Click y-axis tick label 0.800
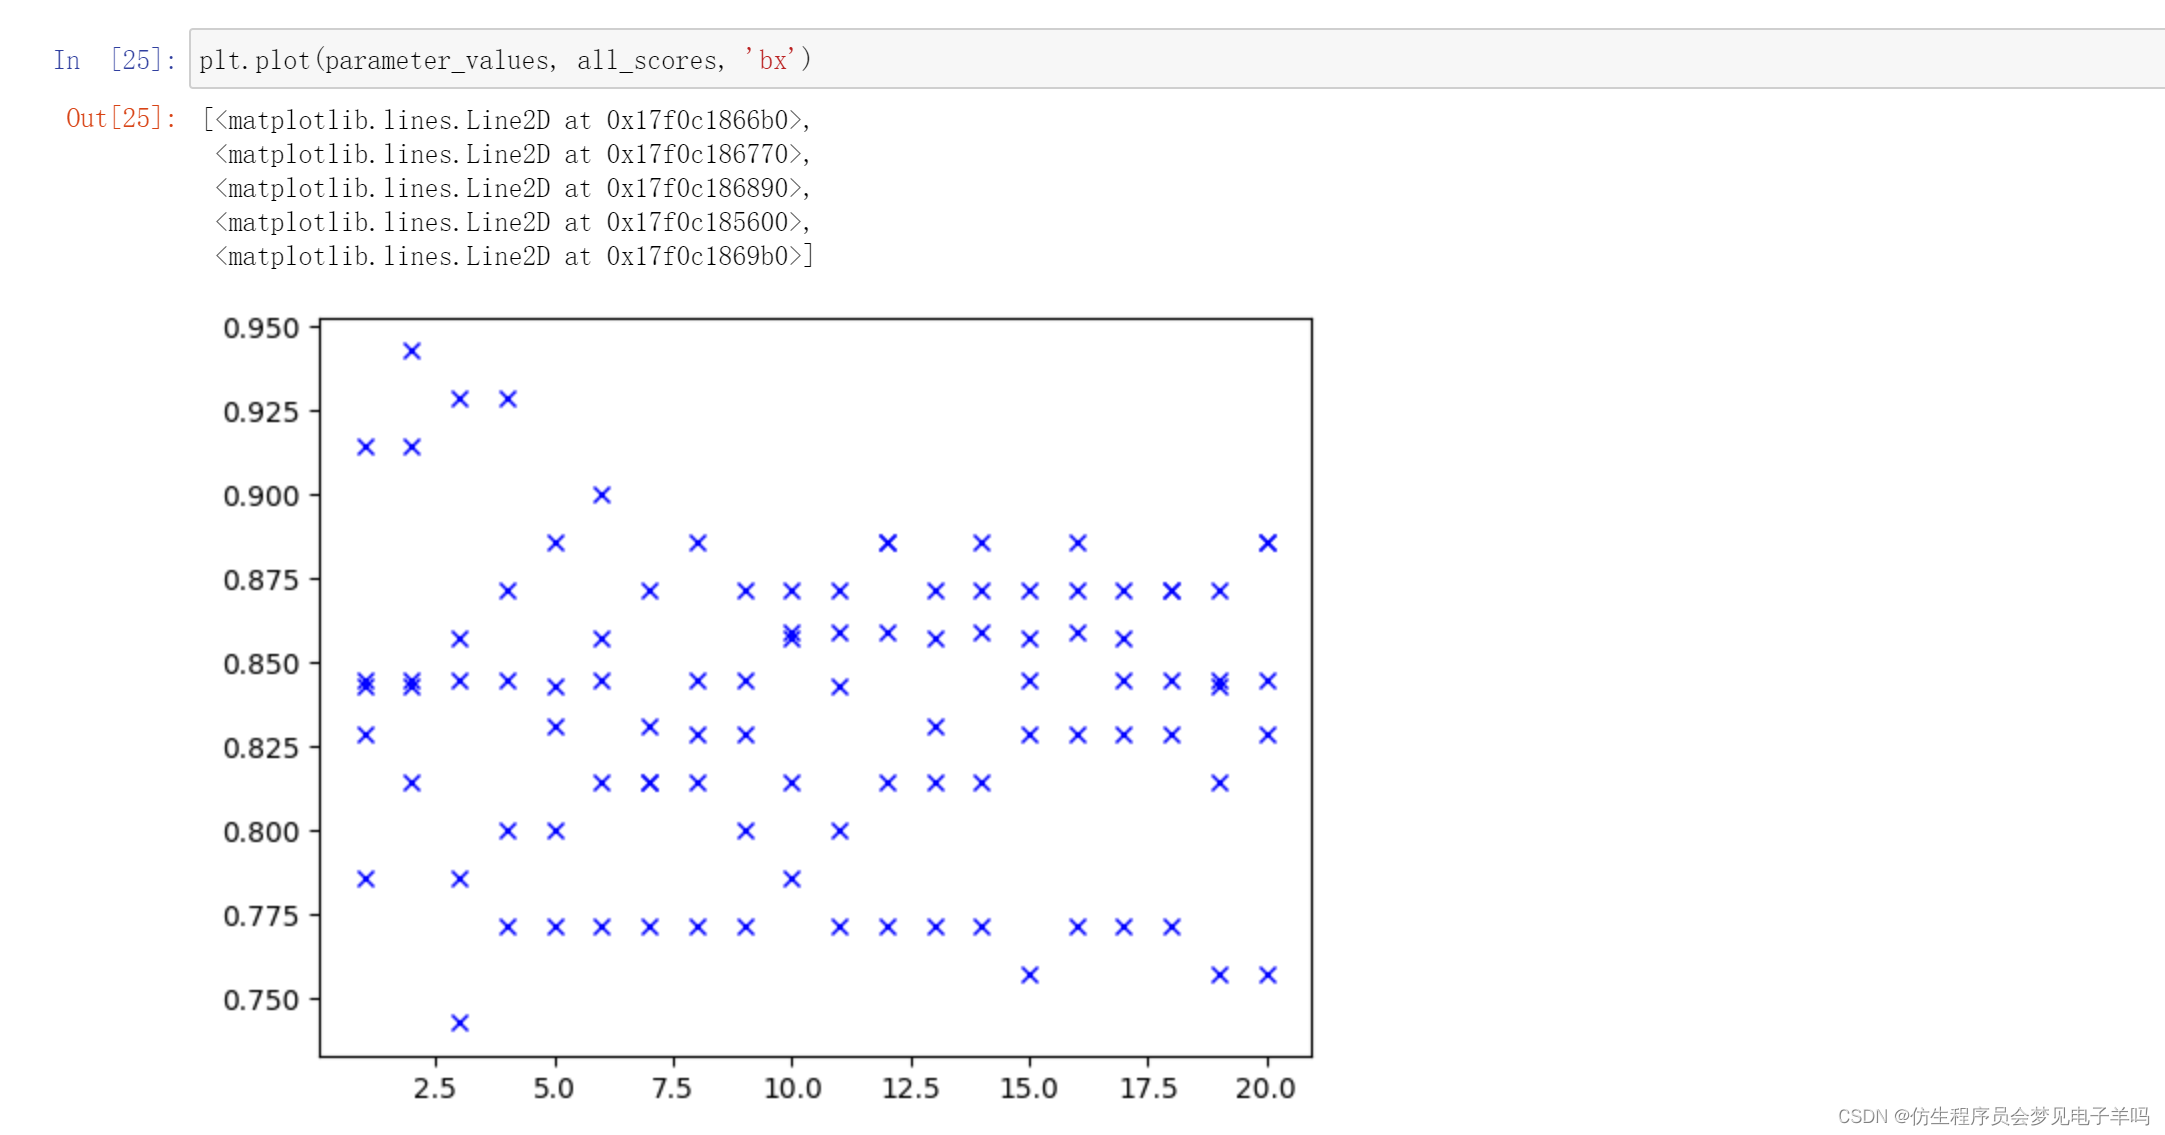Screen dimensions: 2165x1135 pos(261,832)
